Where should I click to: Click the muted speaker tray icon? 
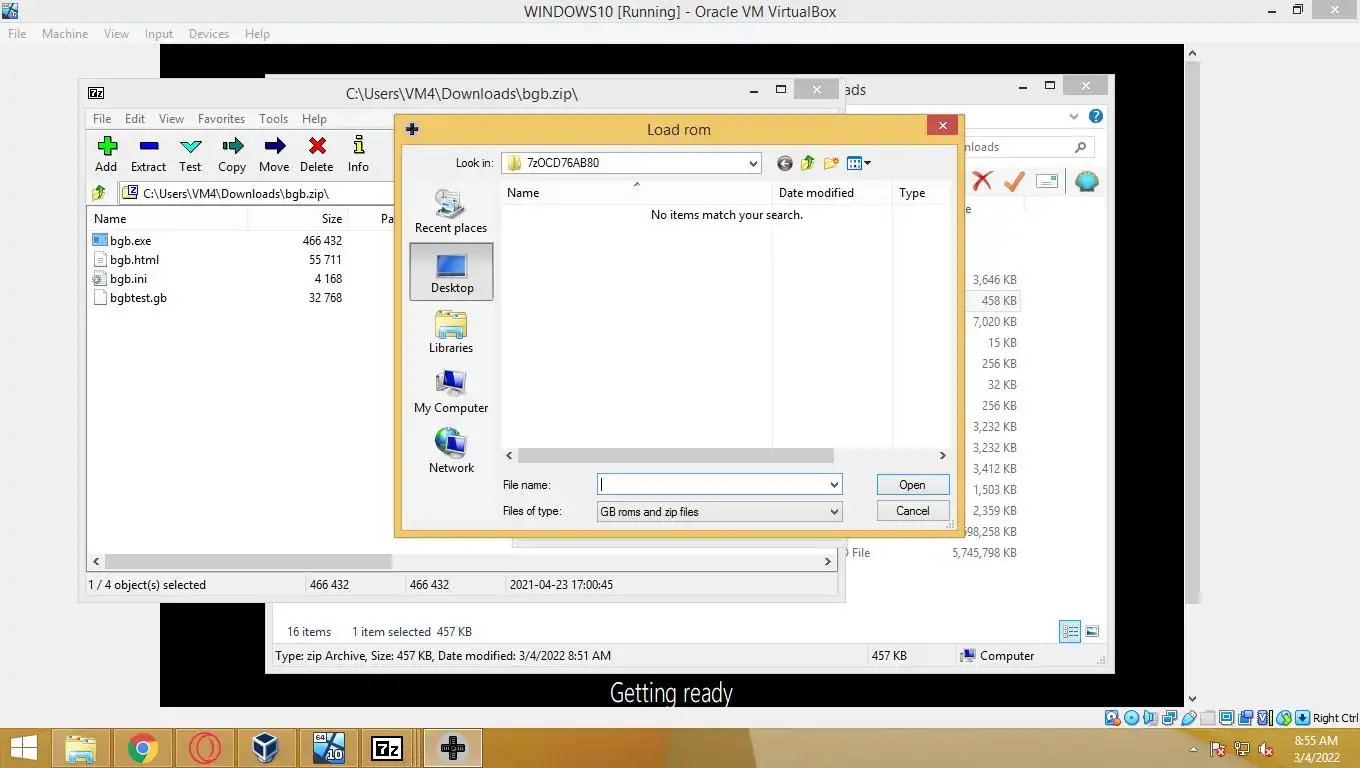tap(1266, 749)
